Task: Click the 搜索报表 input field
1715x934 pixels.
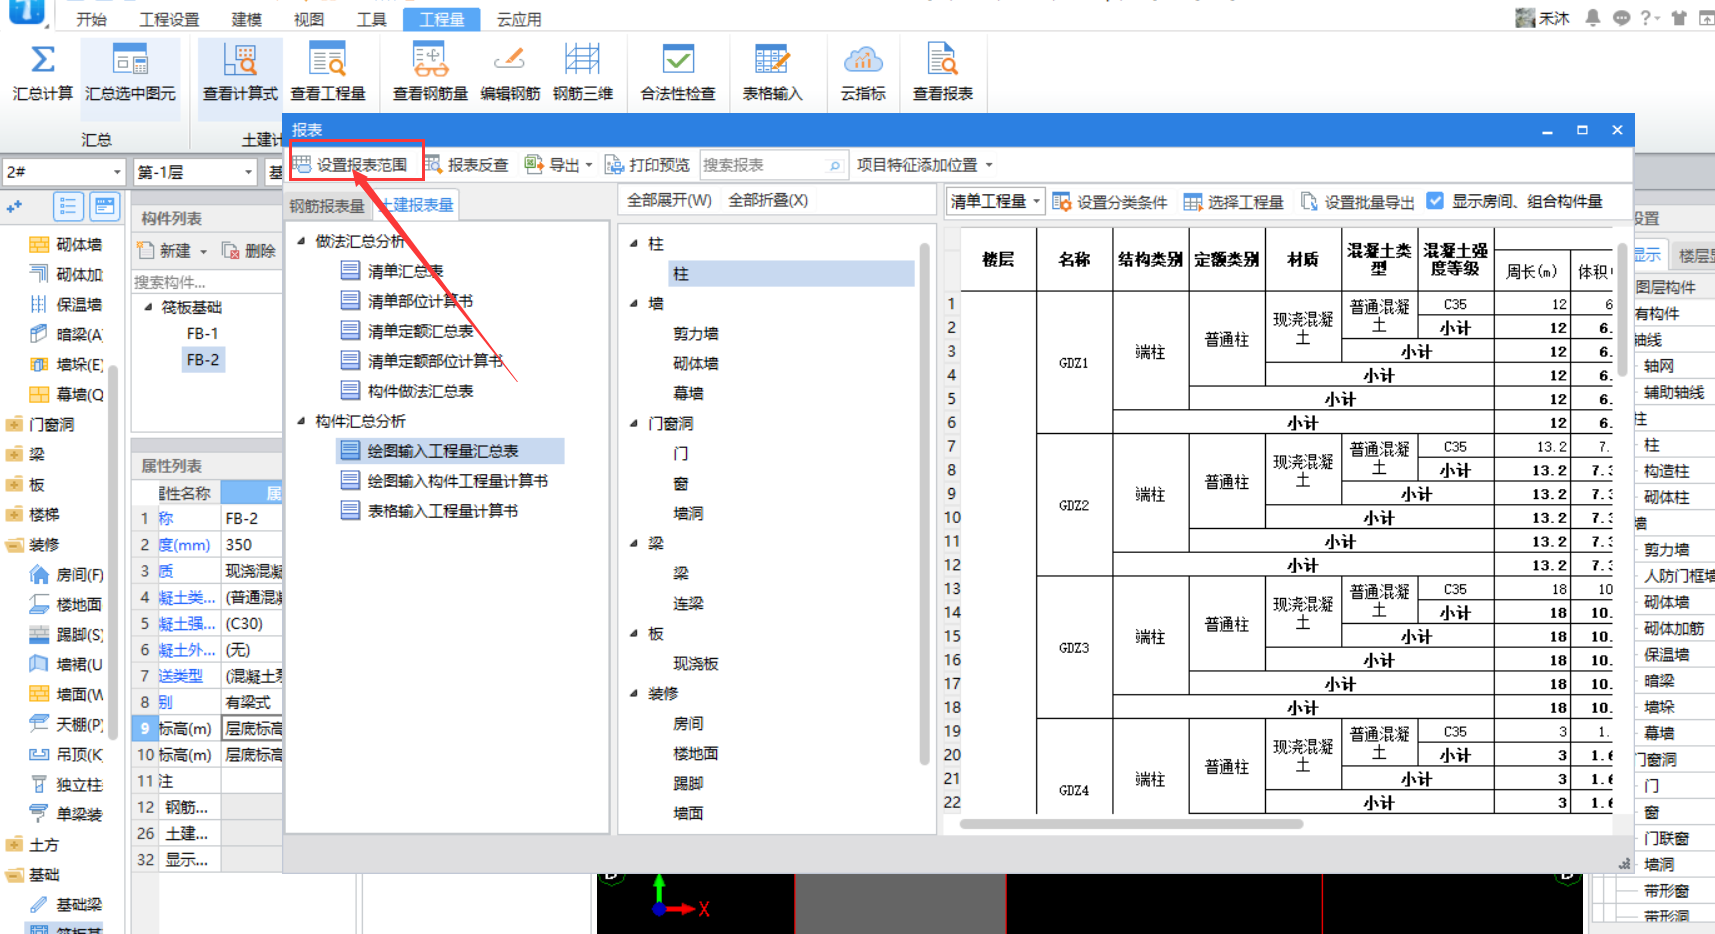Action: pos(764,165)
